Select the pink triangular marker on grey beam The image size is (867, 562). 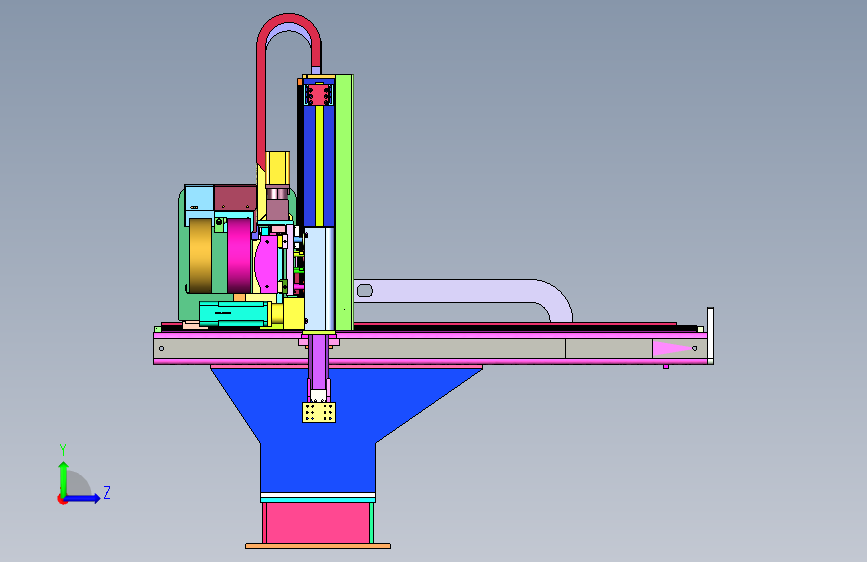point(673,348)
